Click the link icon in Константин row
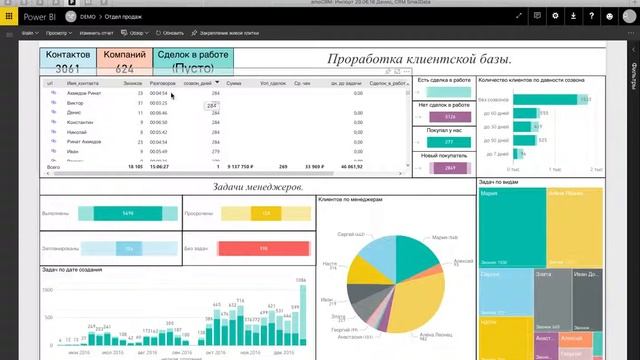The image size is (640, 360). click(53, 122)
